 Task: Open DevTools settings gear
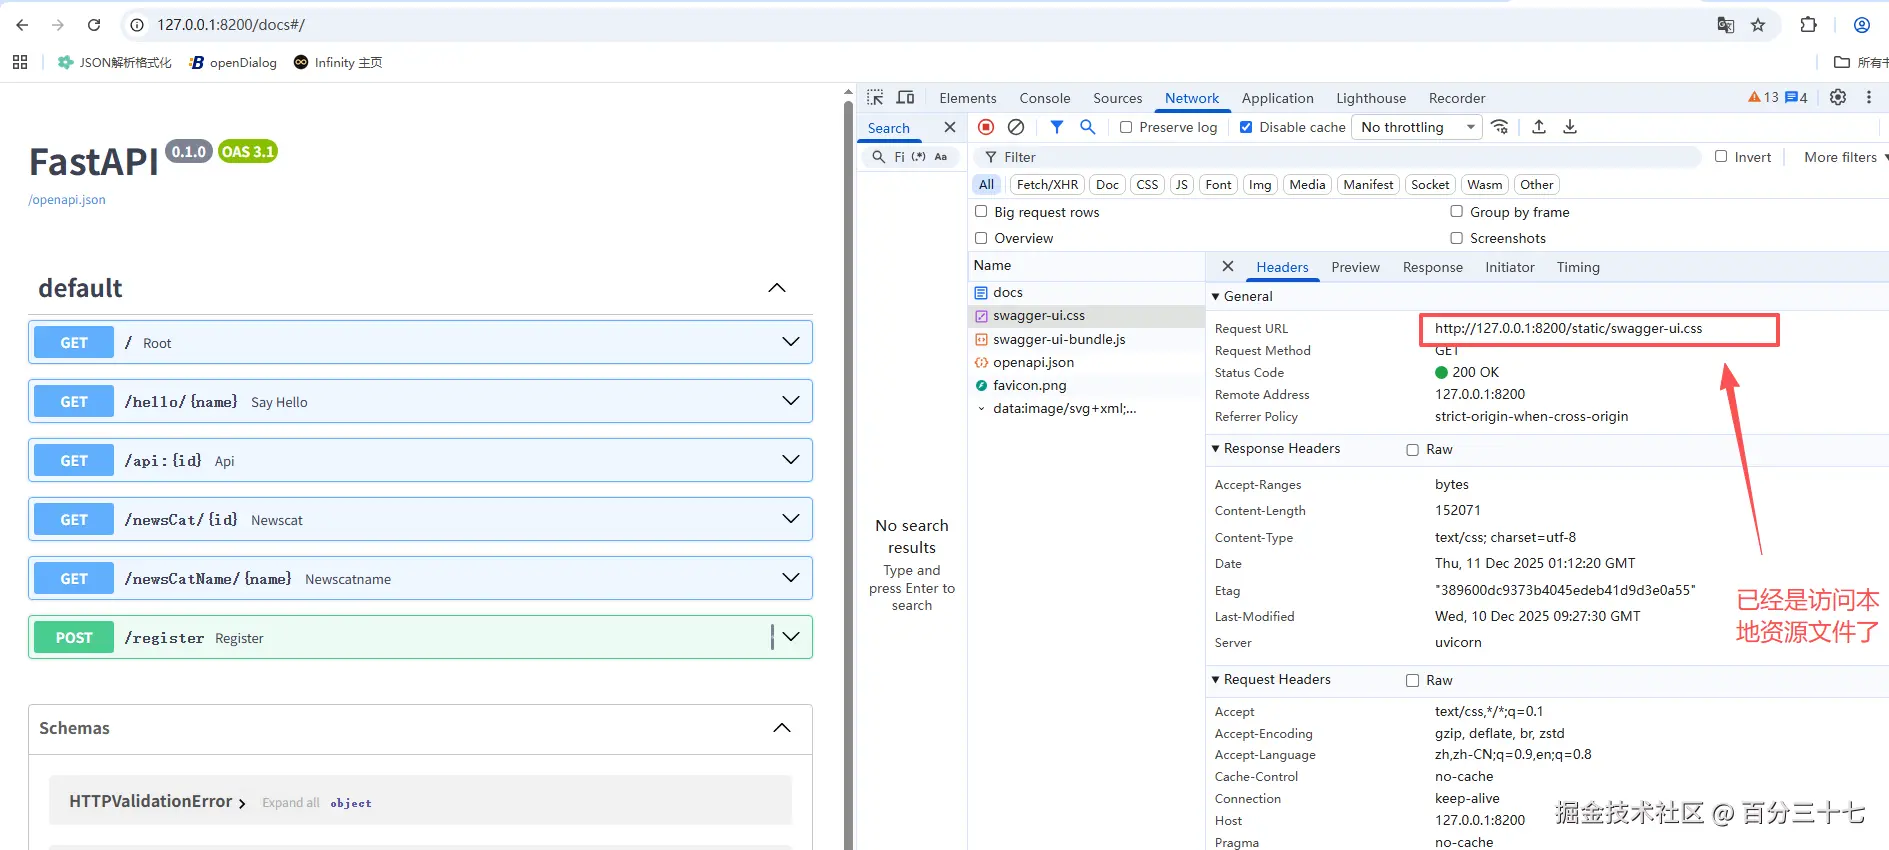(x=1838, y=98)
